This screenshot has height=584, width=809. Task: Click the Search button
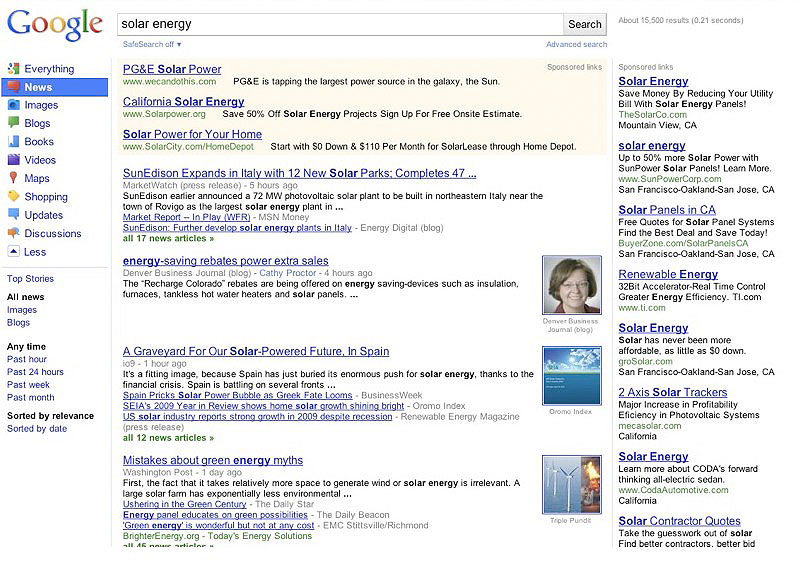[583, 24]
